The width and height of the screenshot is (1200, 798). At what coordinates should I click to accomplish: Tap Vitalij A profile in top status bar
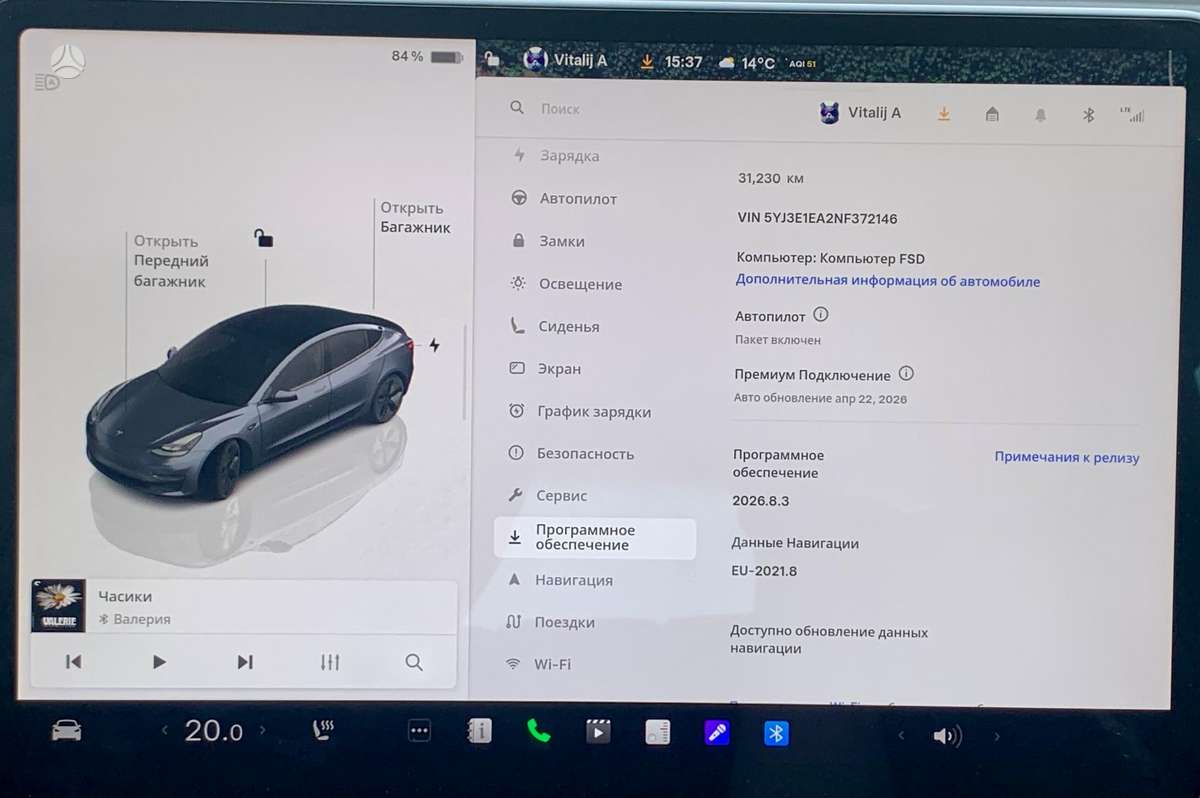[x=565, y=60]
